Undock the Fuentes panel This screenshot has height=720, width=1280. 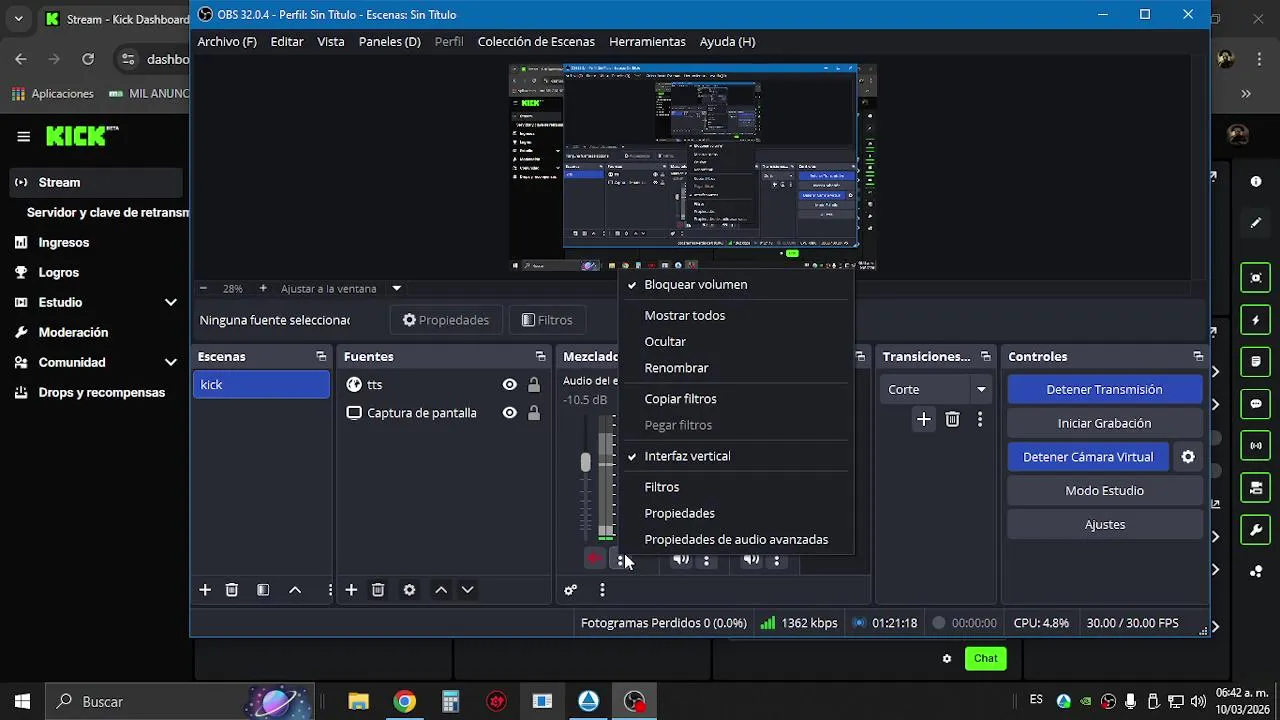click(x=540, y=356)
